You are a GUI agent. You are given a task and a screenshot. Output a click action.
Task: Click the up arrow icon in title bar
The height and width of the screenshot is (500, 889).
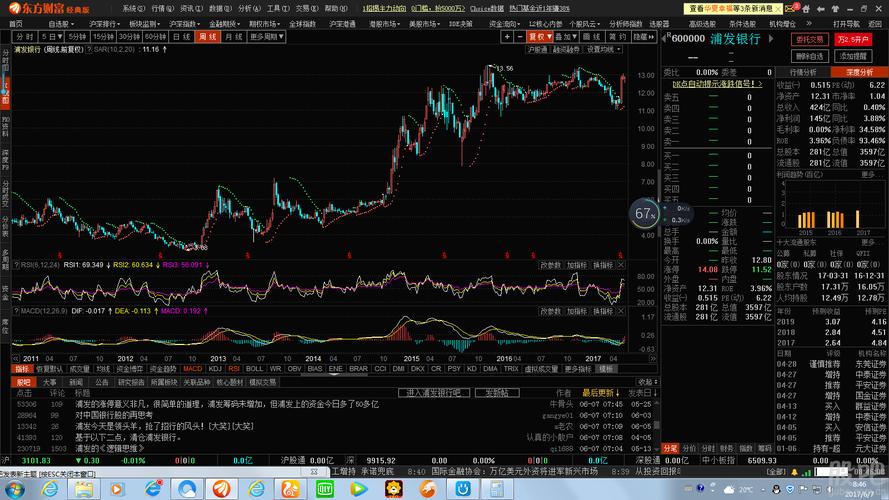pyautogui.click(x=835, y=9)
